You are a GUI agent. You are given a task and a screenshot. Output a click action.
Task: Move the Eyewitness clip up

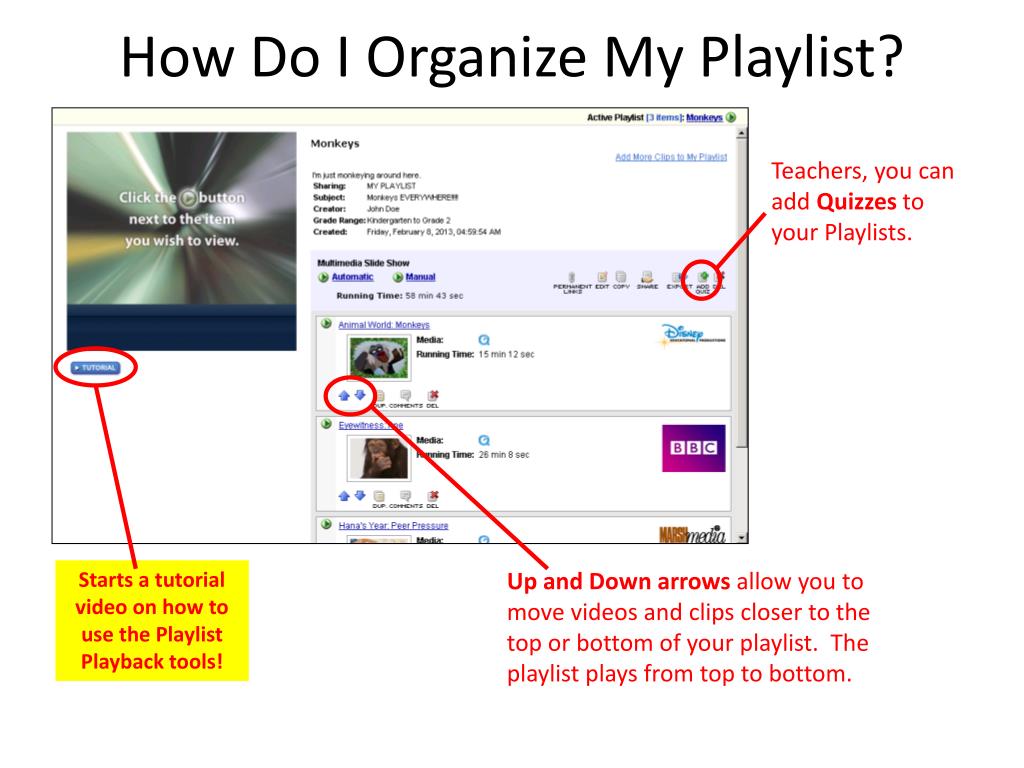(344, 496)
